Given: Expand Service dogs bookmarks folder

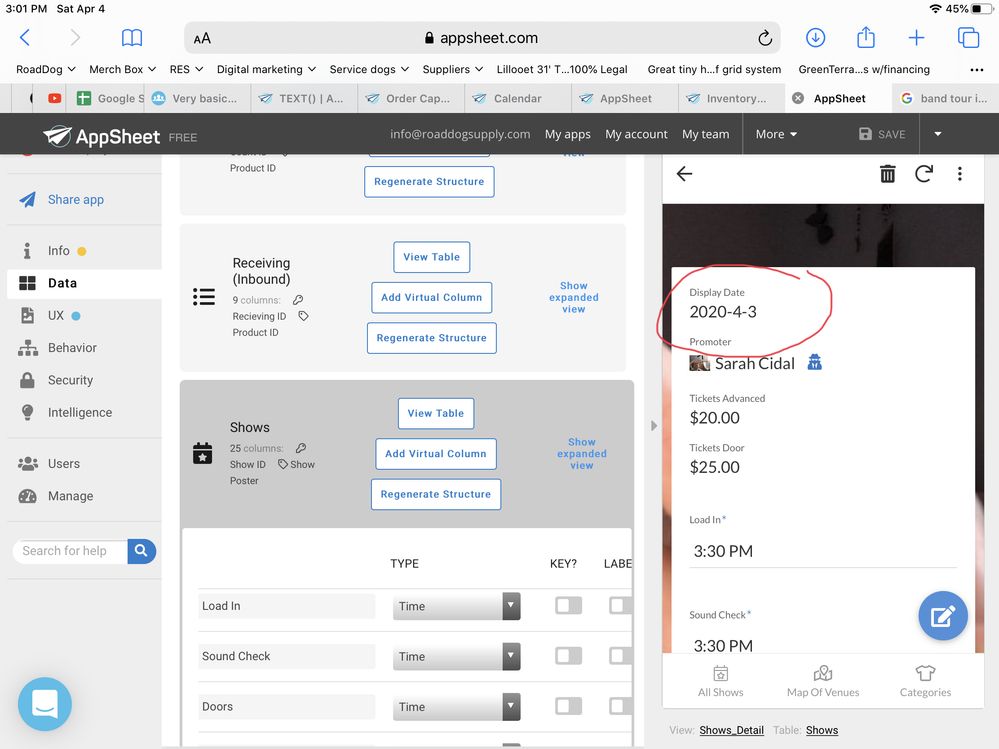Looking at the screenshot, I should (369, 69).
